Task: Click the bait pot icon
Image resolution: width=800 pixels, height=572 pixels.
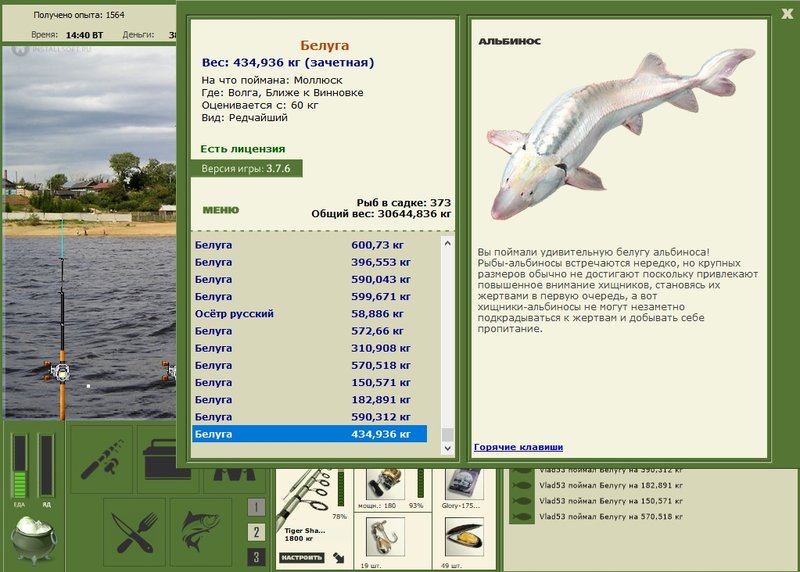Action: 34,539
